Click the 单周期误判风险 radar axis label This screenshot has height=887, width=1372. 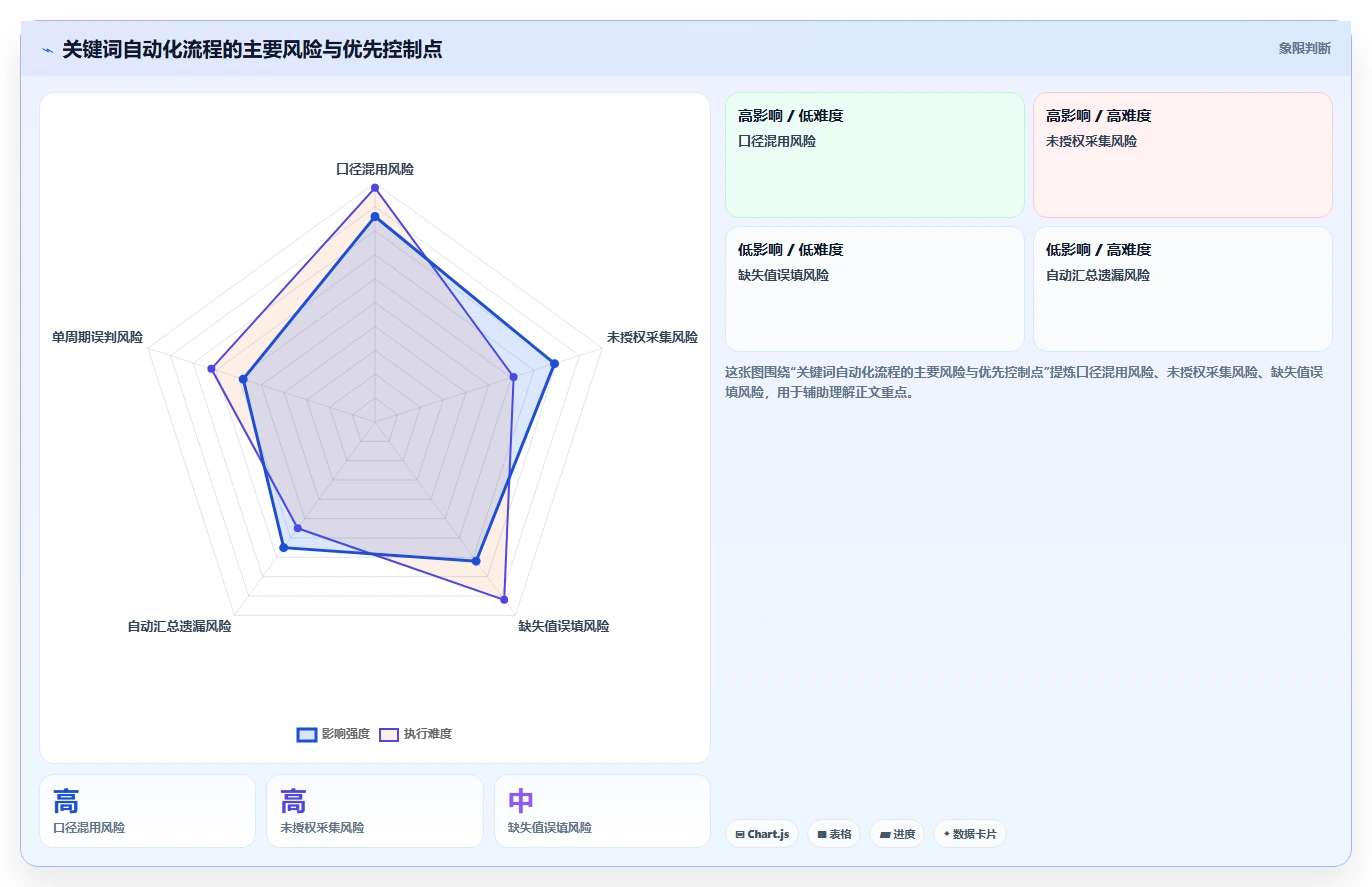(x=97, y=337)
